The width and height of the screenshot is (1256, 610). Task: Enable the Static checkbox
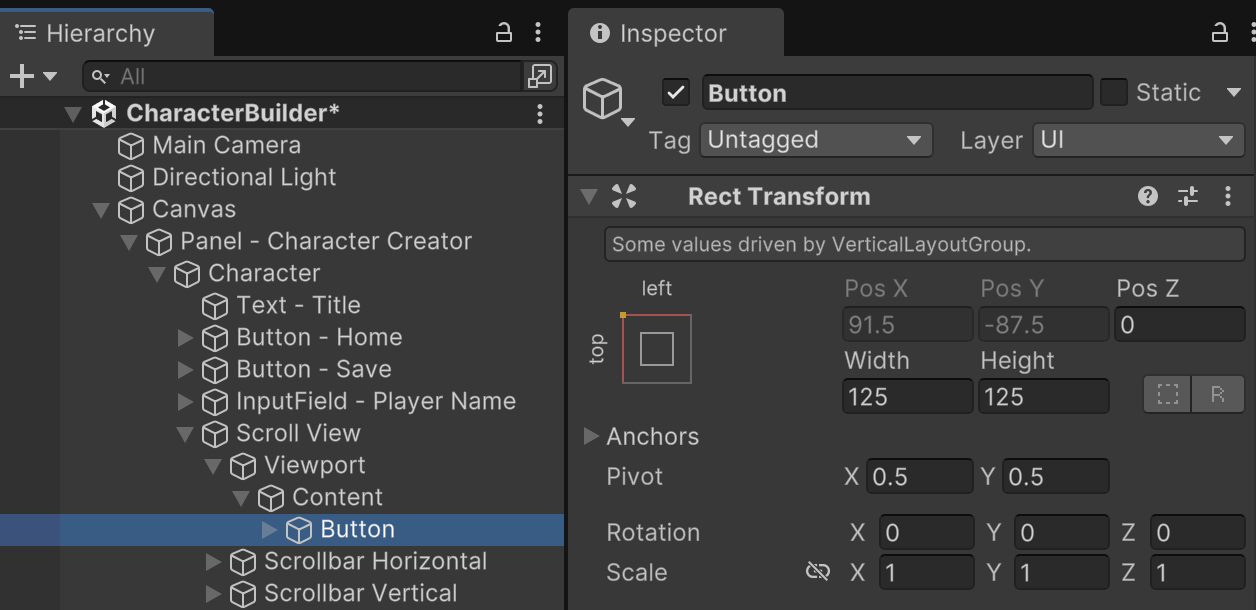point(1113,93)
